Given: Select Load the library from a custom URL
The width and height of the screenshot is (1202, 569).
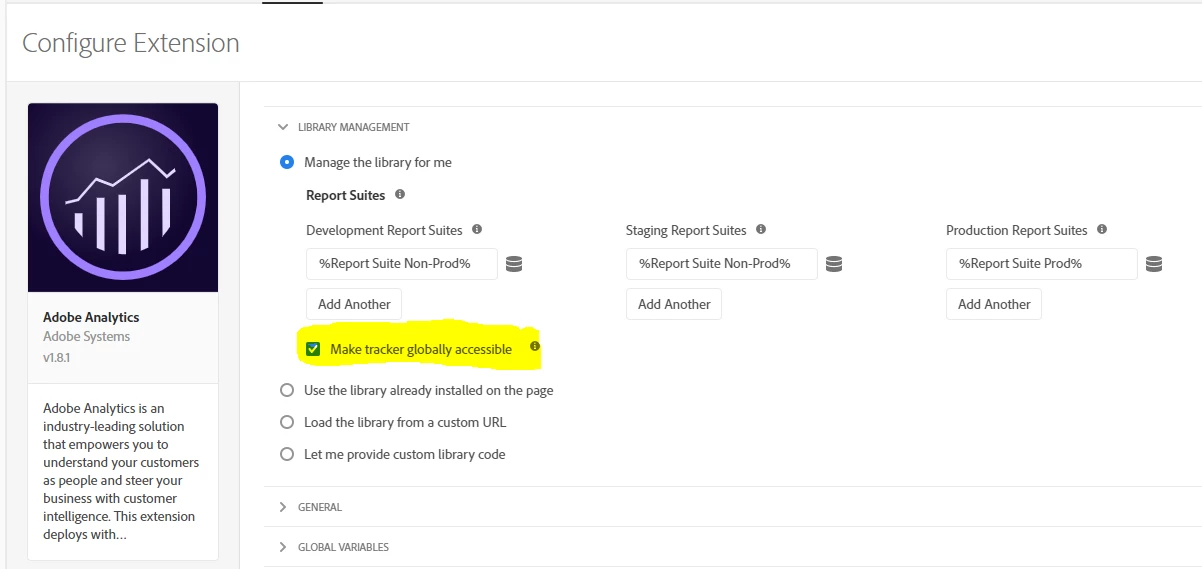Looking at the screenshot, I should click(x=287, y=422).
